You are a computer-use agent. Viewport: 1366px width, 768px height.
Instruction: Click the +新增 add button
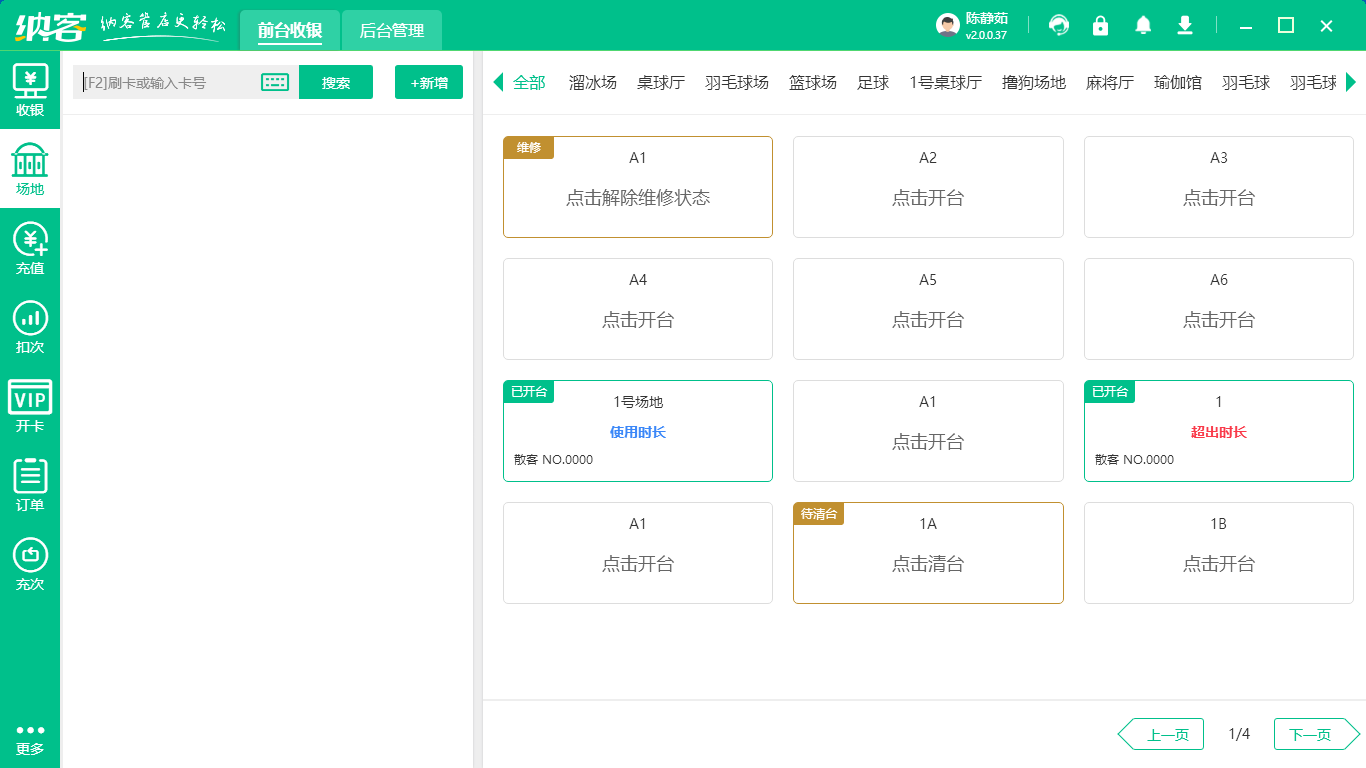[x=429, y=82]
